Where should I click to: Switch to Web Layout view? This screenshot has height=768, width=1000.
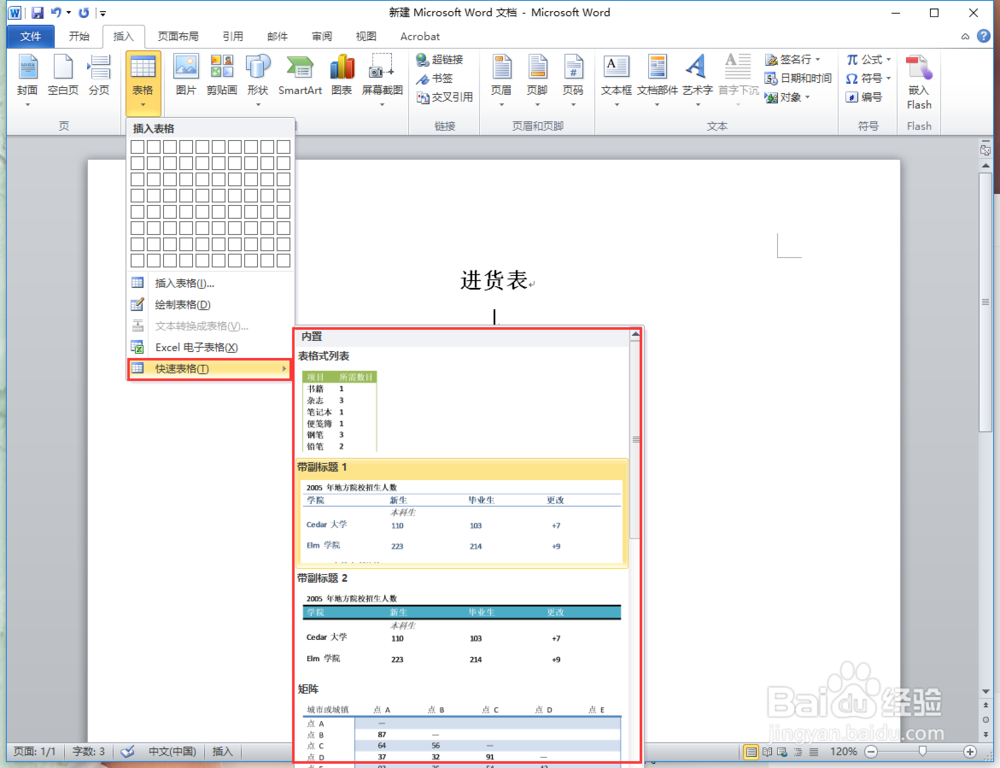(783, 751)
